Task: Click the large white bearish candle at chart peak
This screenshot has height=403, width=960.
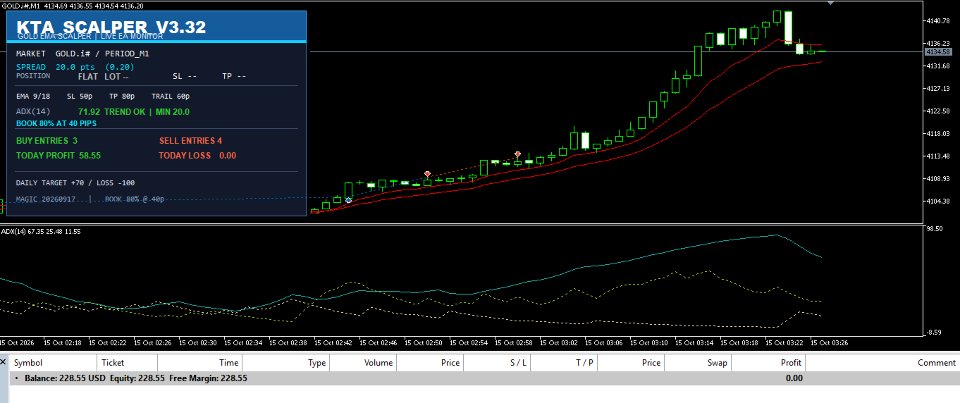Action: (788, 26)
